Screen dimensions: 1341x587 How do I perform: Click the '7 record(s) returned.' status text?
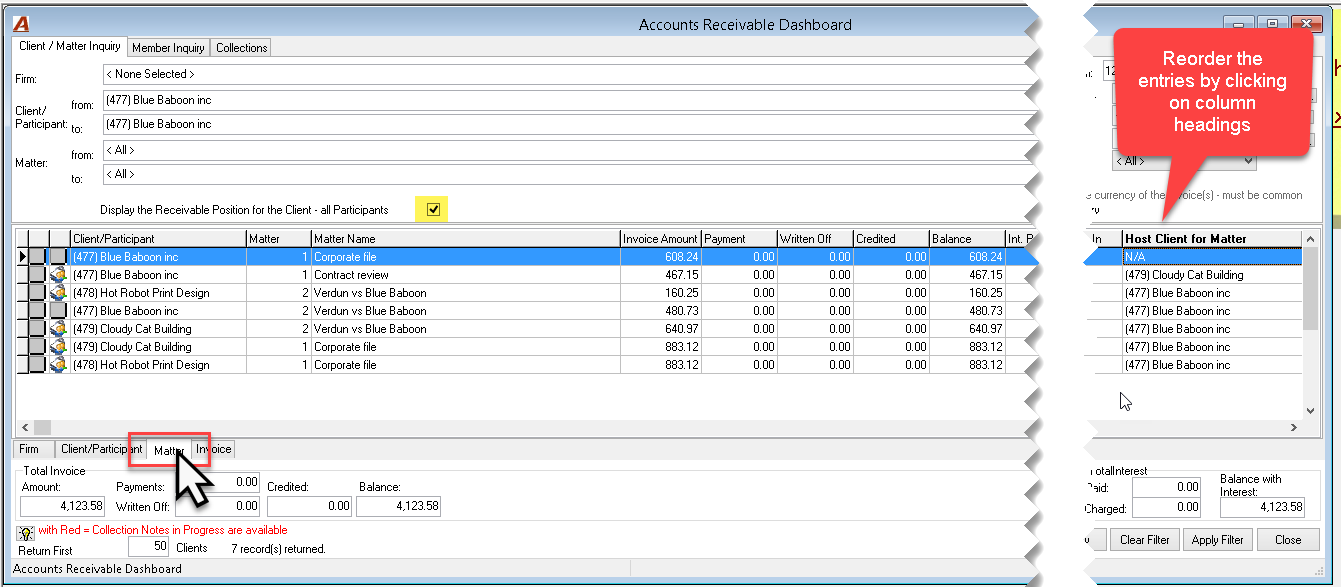(x=278, y=549)
